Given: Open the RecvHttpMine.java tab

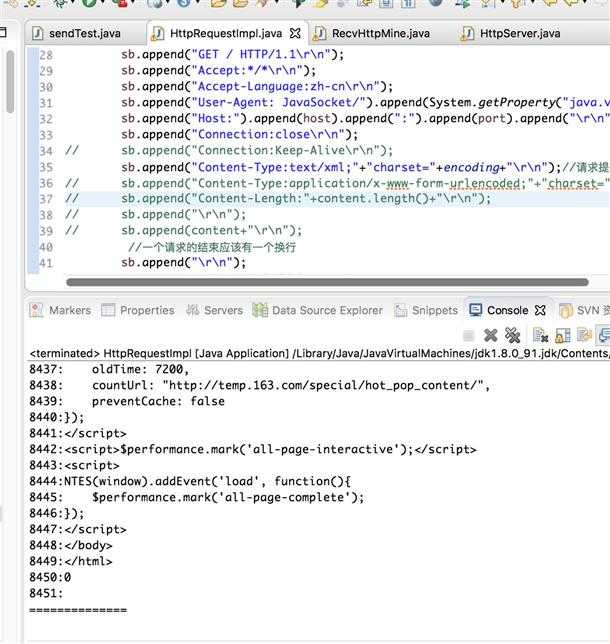Looking at the screenshot, I should point(372,33).
